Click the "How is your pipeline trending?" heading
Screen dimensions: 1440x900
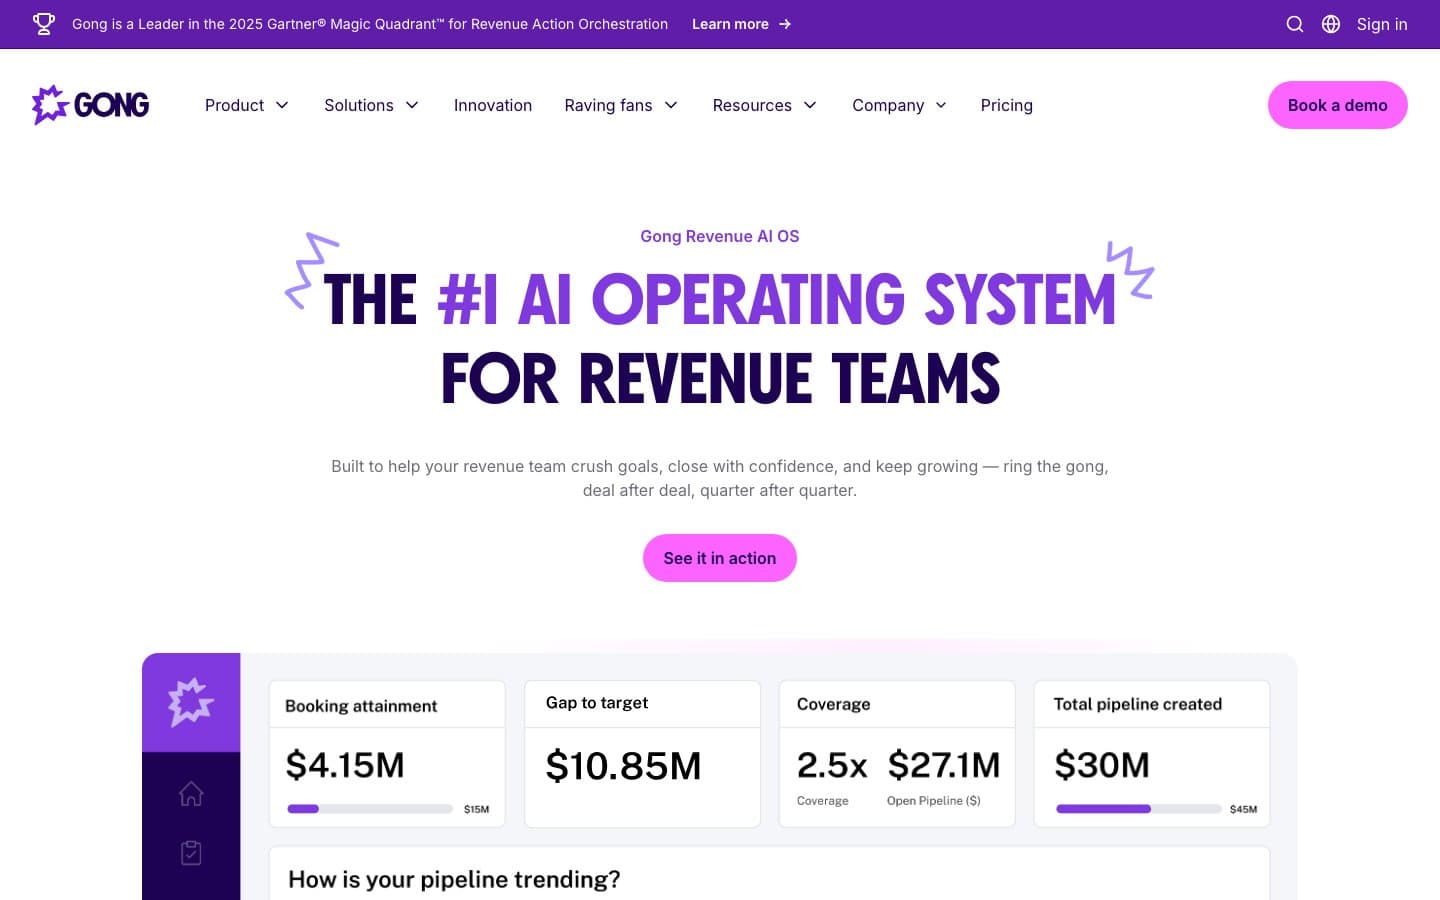pos(454,879)
